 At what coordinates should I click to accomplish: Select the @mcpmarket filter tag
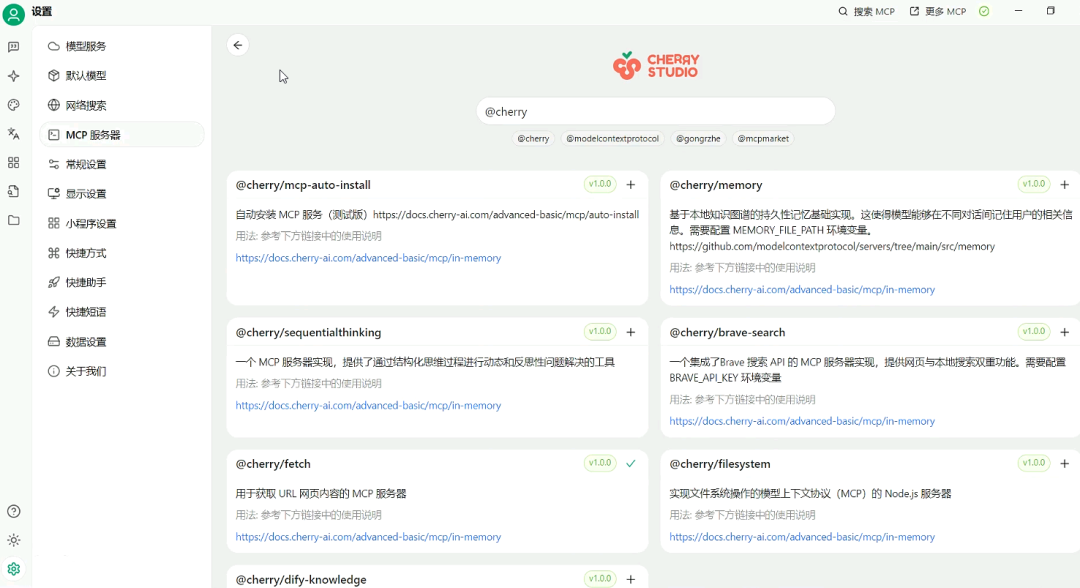(763, 138)
